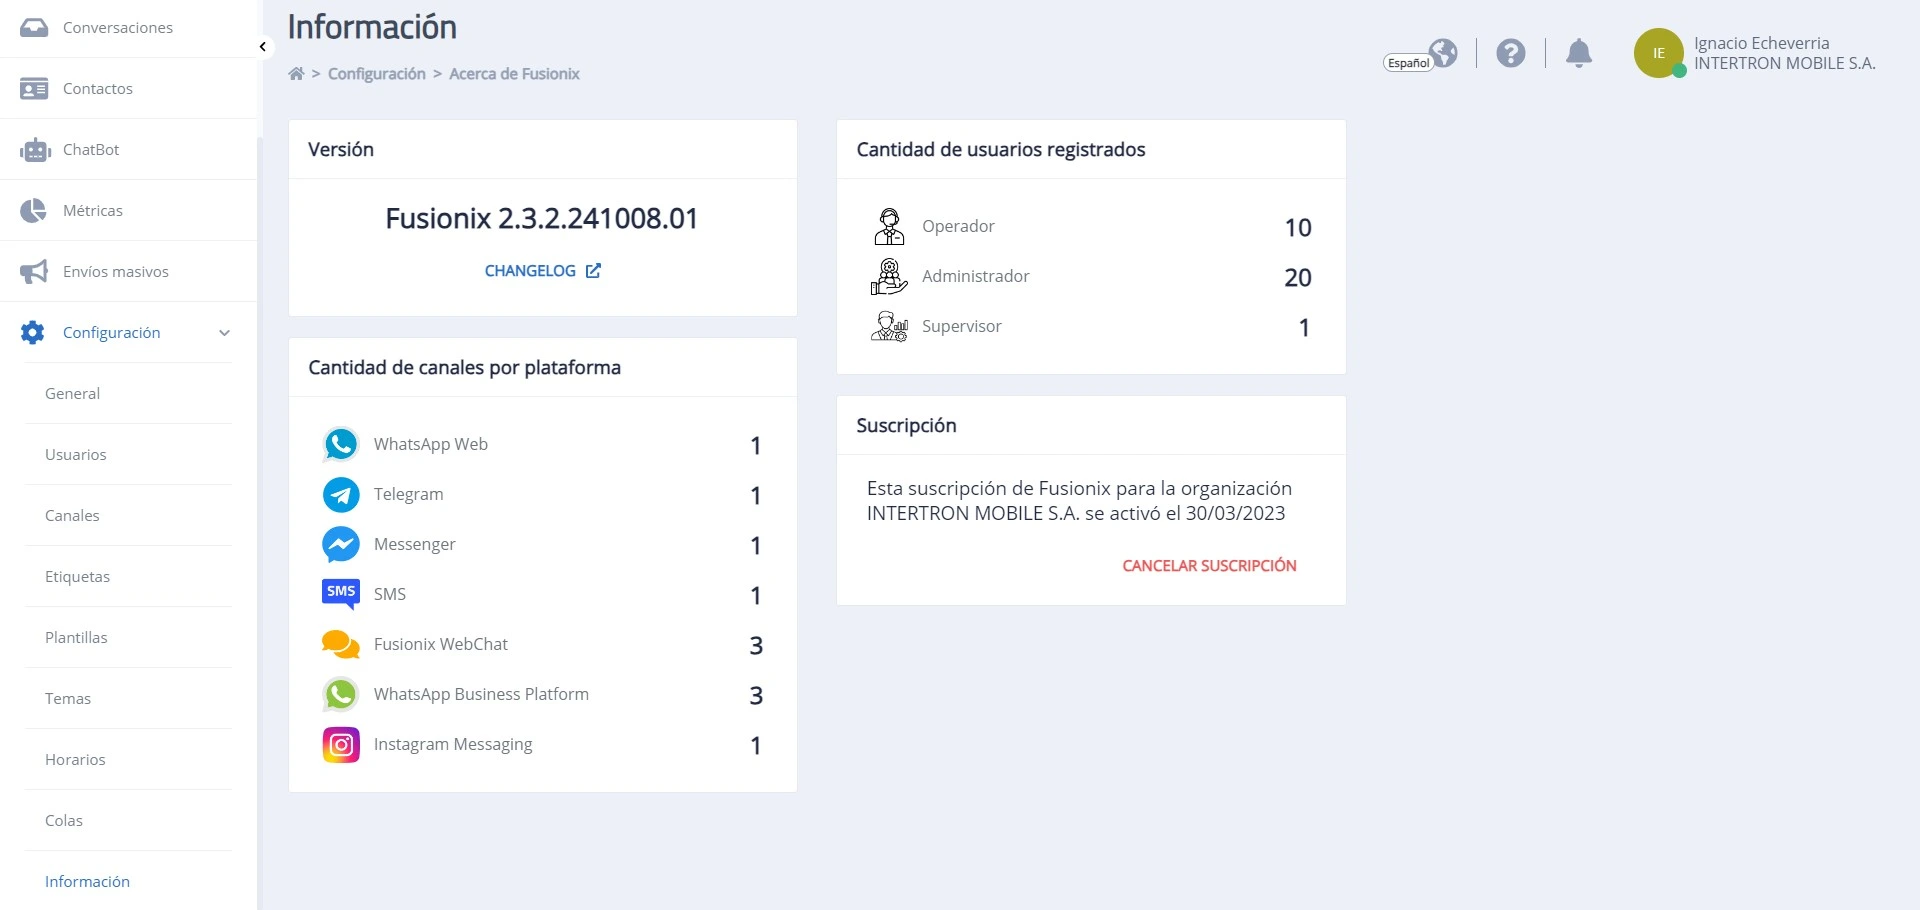This screenshot has height=910, width=1920.
Task: Click the Operador user icon
Action: coord(889,227)
